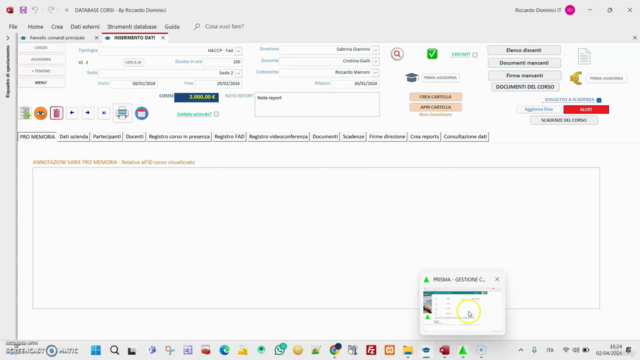The height and width of the screenshot is (360, 640).
Task: Click the red Access taskbar icon
Action: (444, 350)
